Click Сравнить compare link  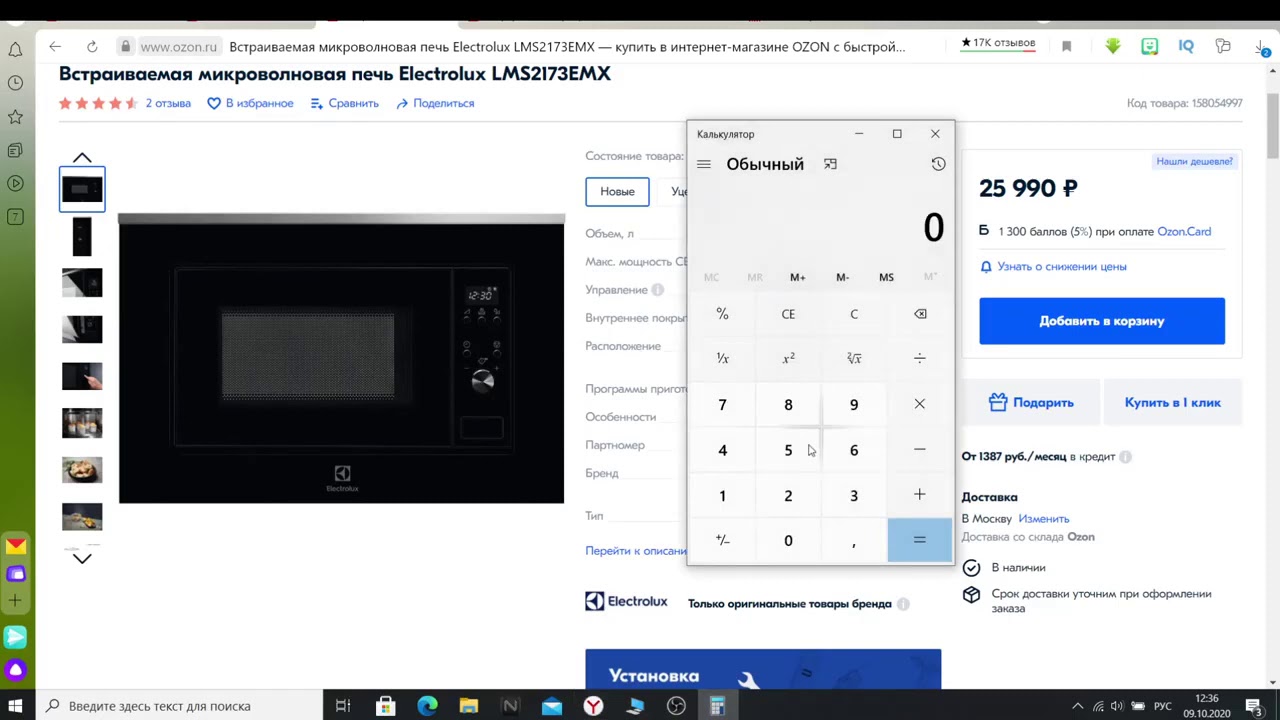tap(344, 103)
